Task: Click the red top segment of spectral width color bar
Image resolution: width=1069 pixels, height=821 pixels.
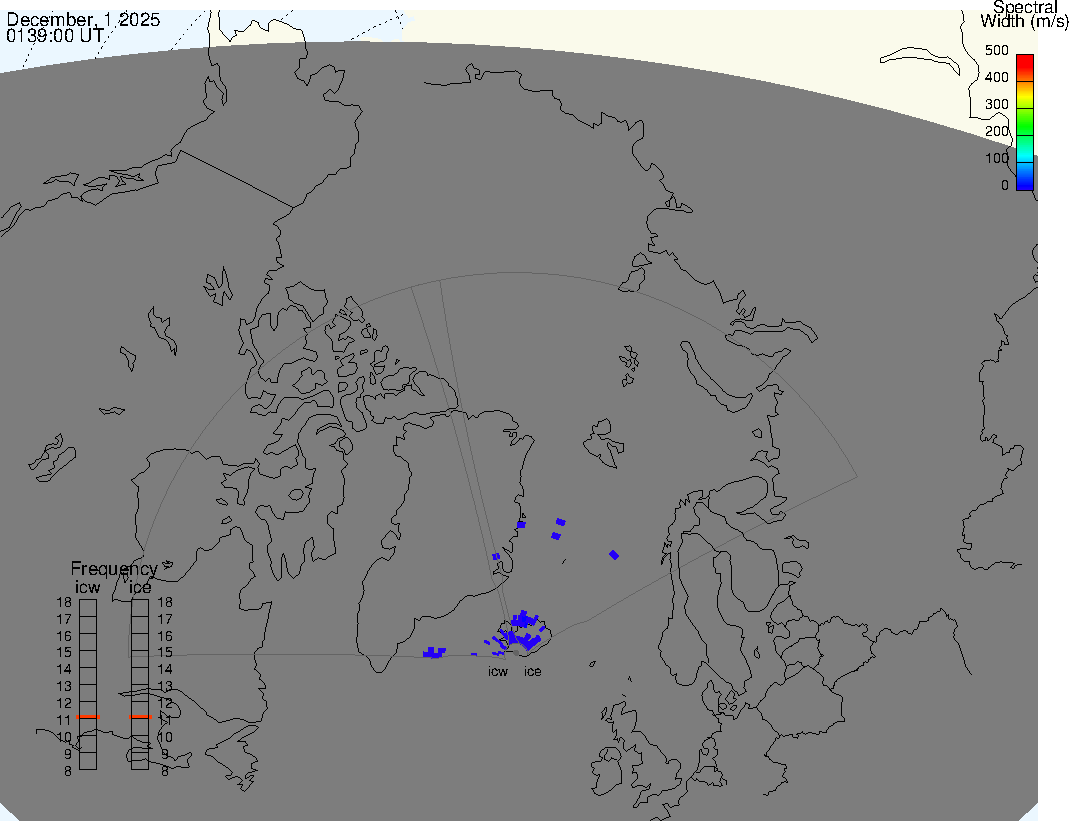Action: pyautogui.click(x=1025, y=68)
